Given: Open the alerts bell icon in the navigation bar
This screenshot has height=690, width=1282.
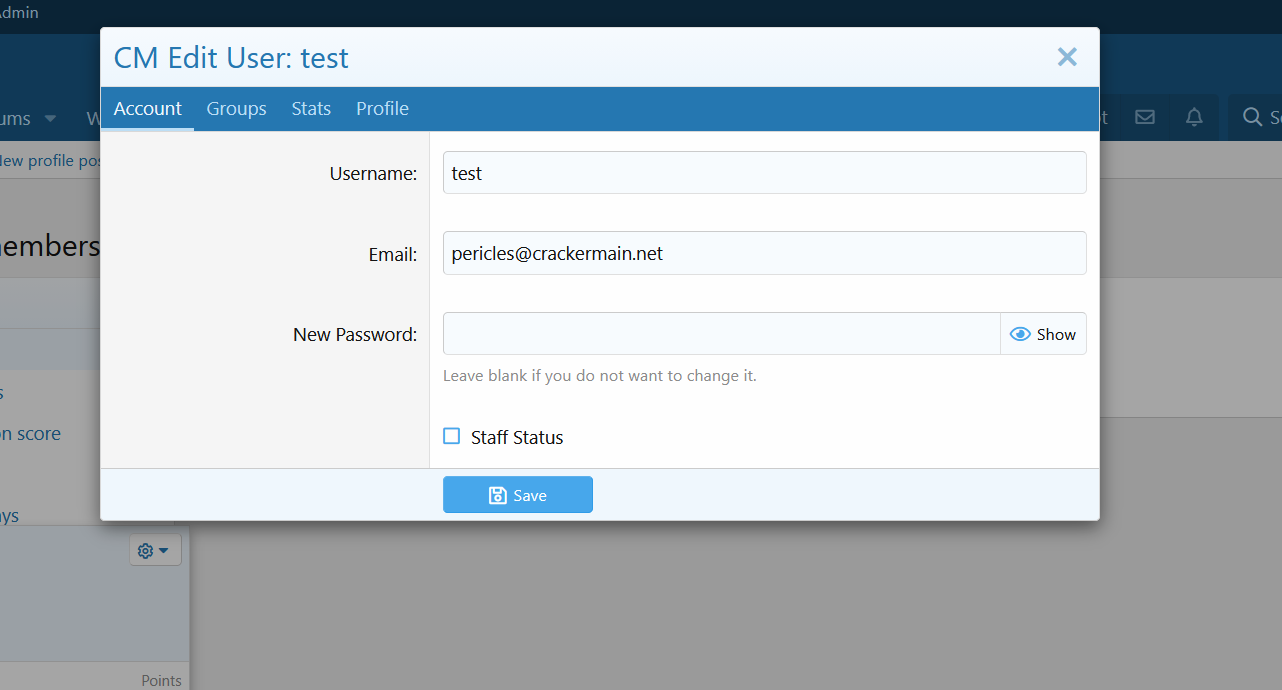Looking at the screenshot, I should pyautogui.click(x=1194, y=117).
